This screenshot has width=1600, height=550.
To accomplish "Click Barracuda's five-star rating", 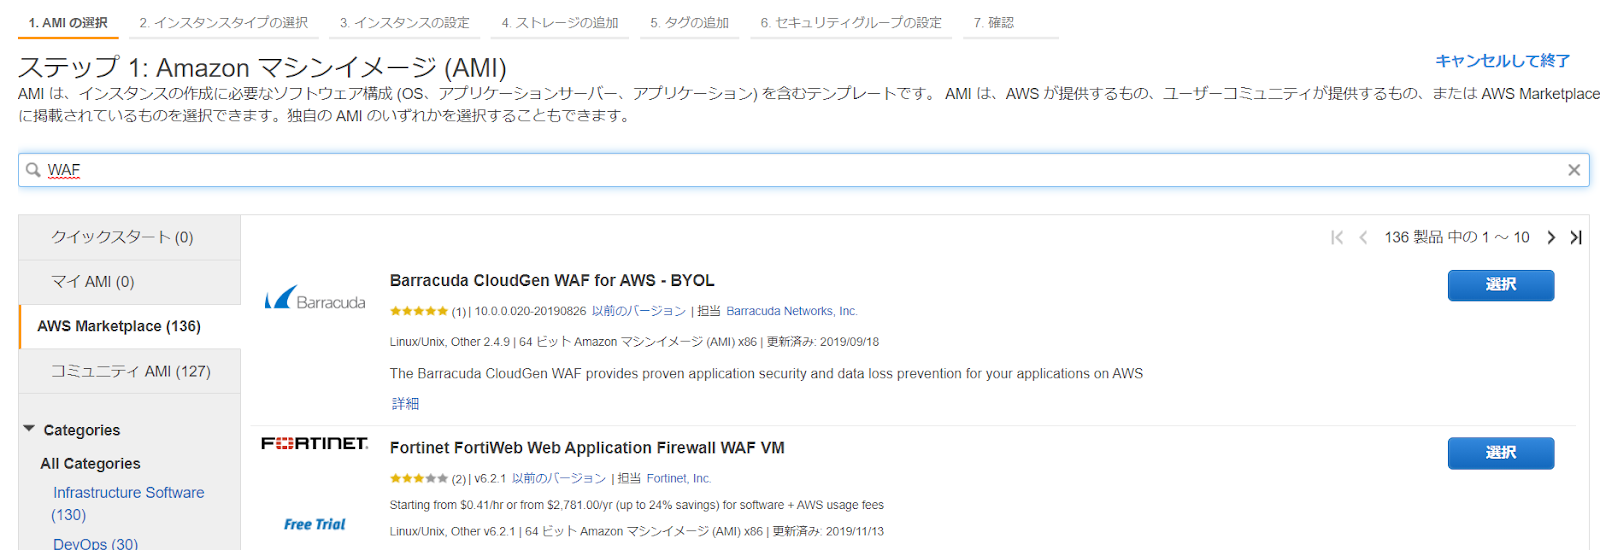I will (419, 311).
